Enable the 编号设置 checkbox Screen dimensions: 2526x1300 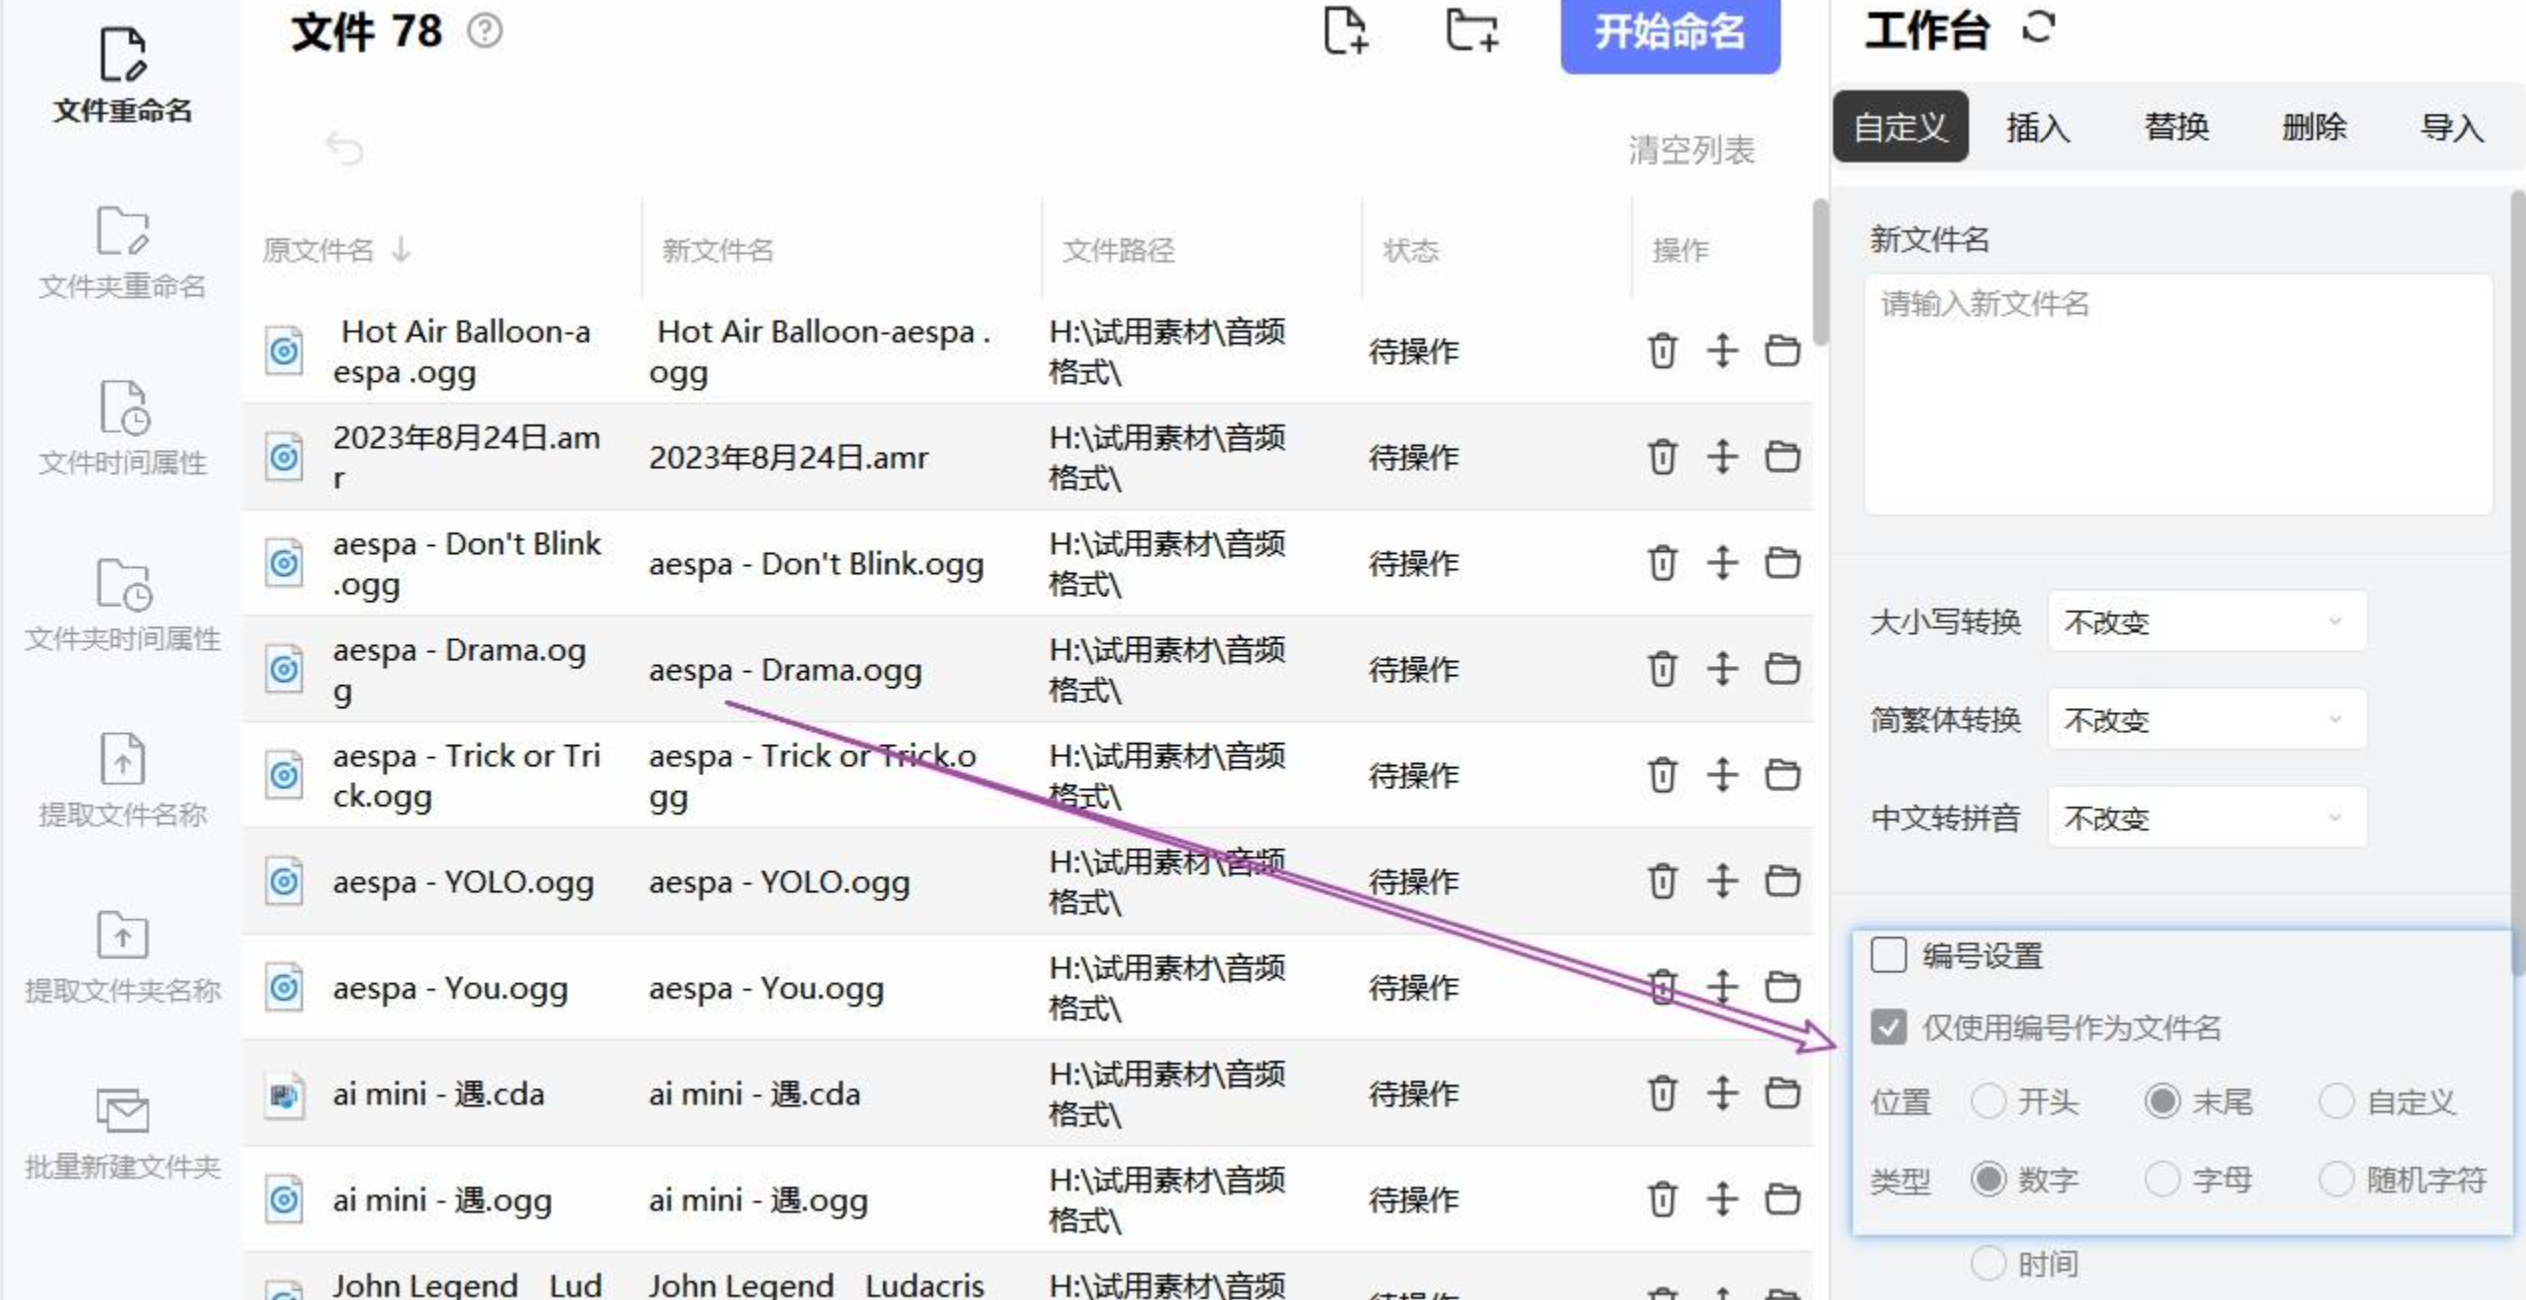coord(1888,955)
